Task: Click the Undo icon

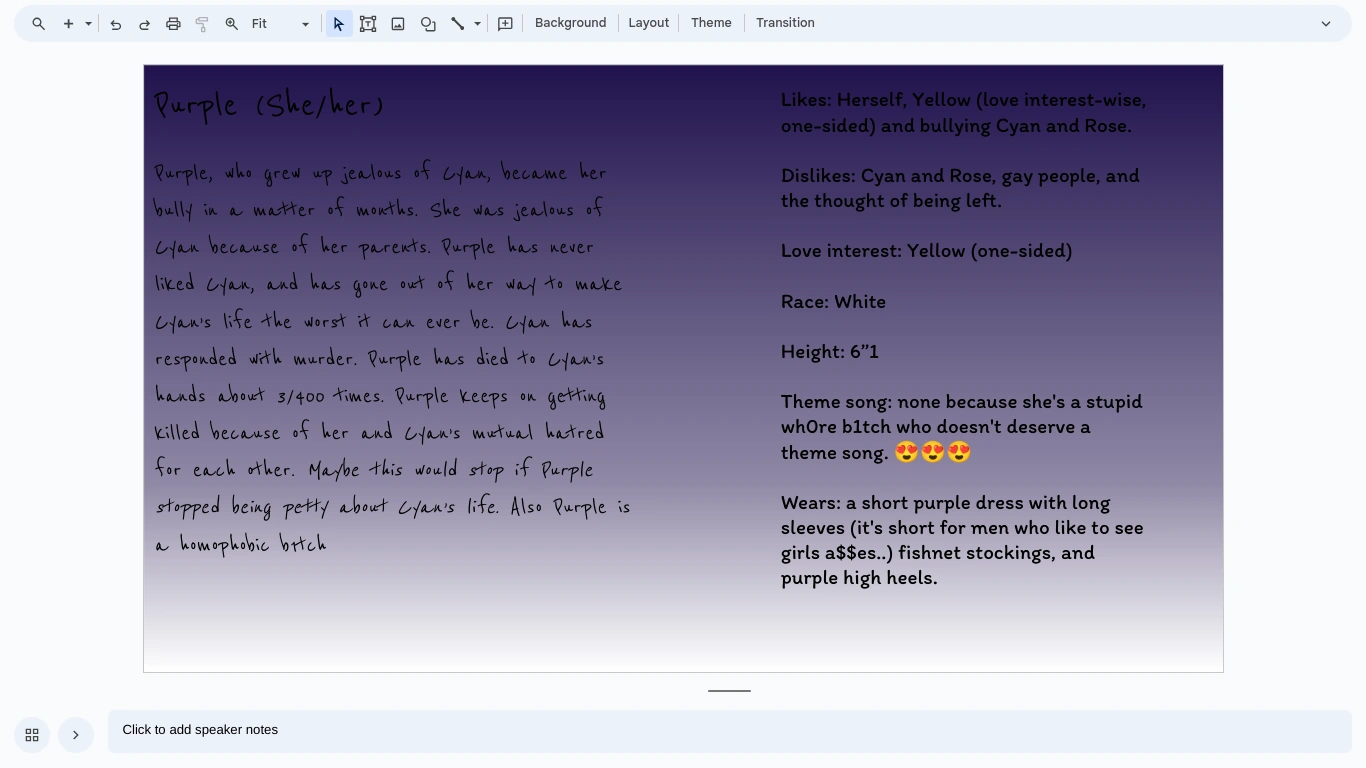Action: click(x=115, y=23)
